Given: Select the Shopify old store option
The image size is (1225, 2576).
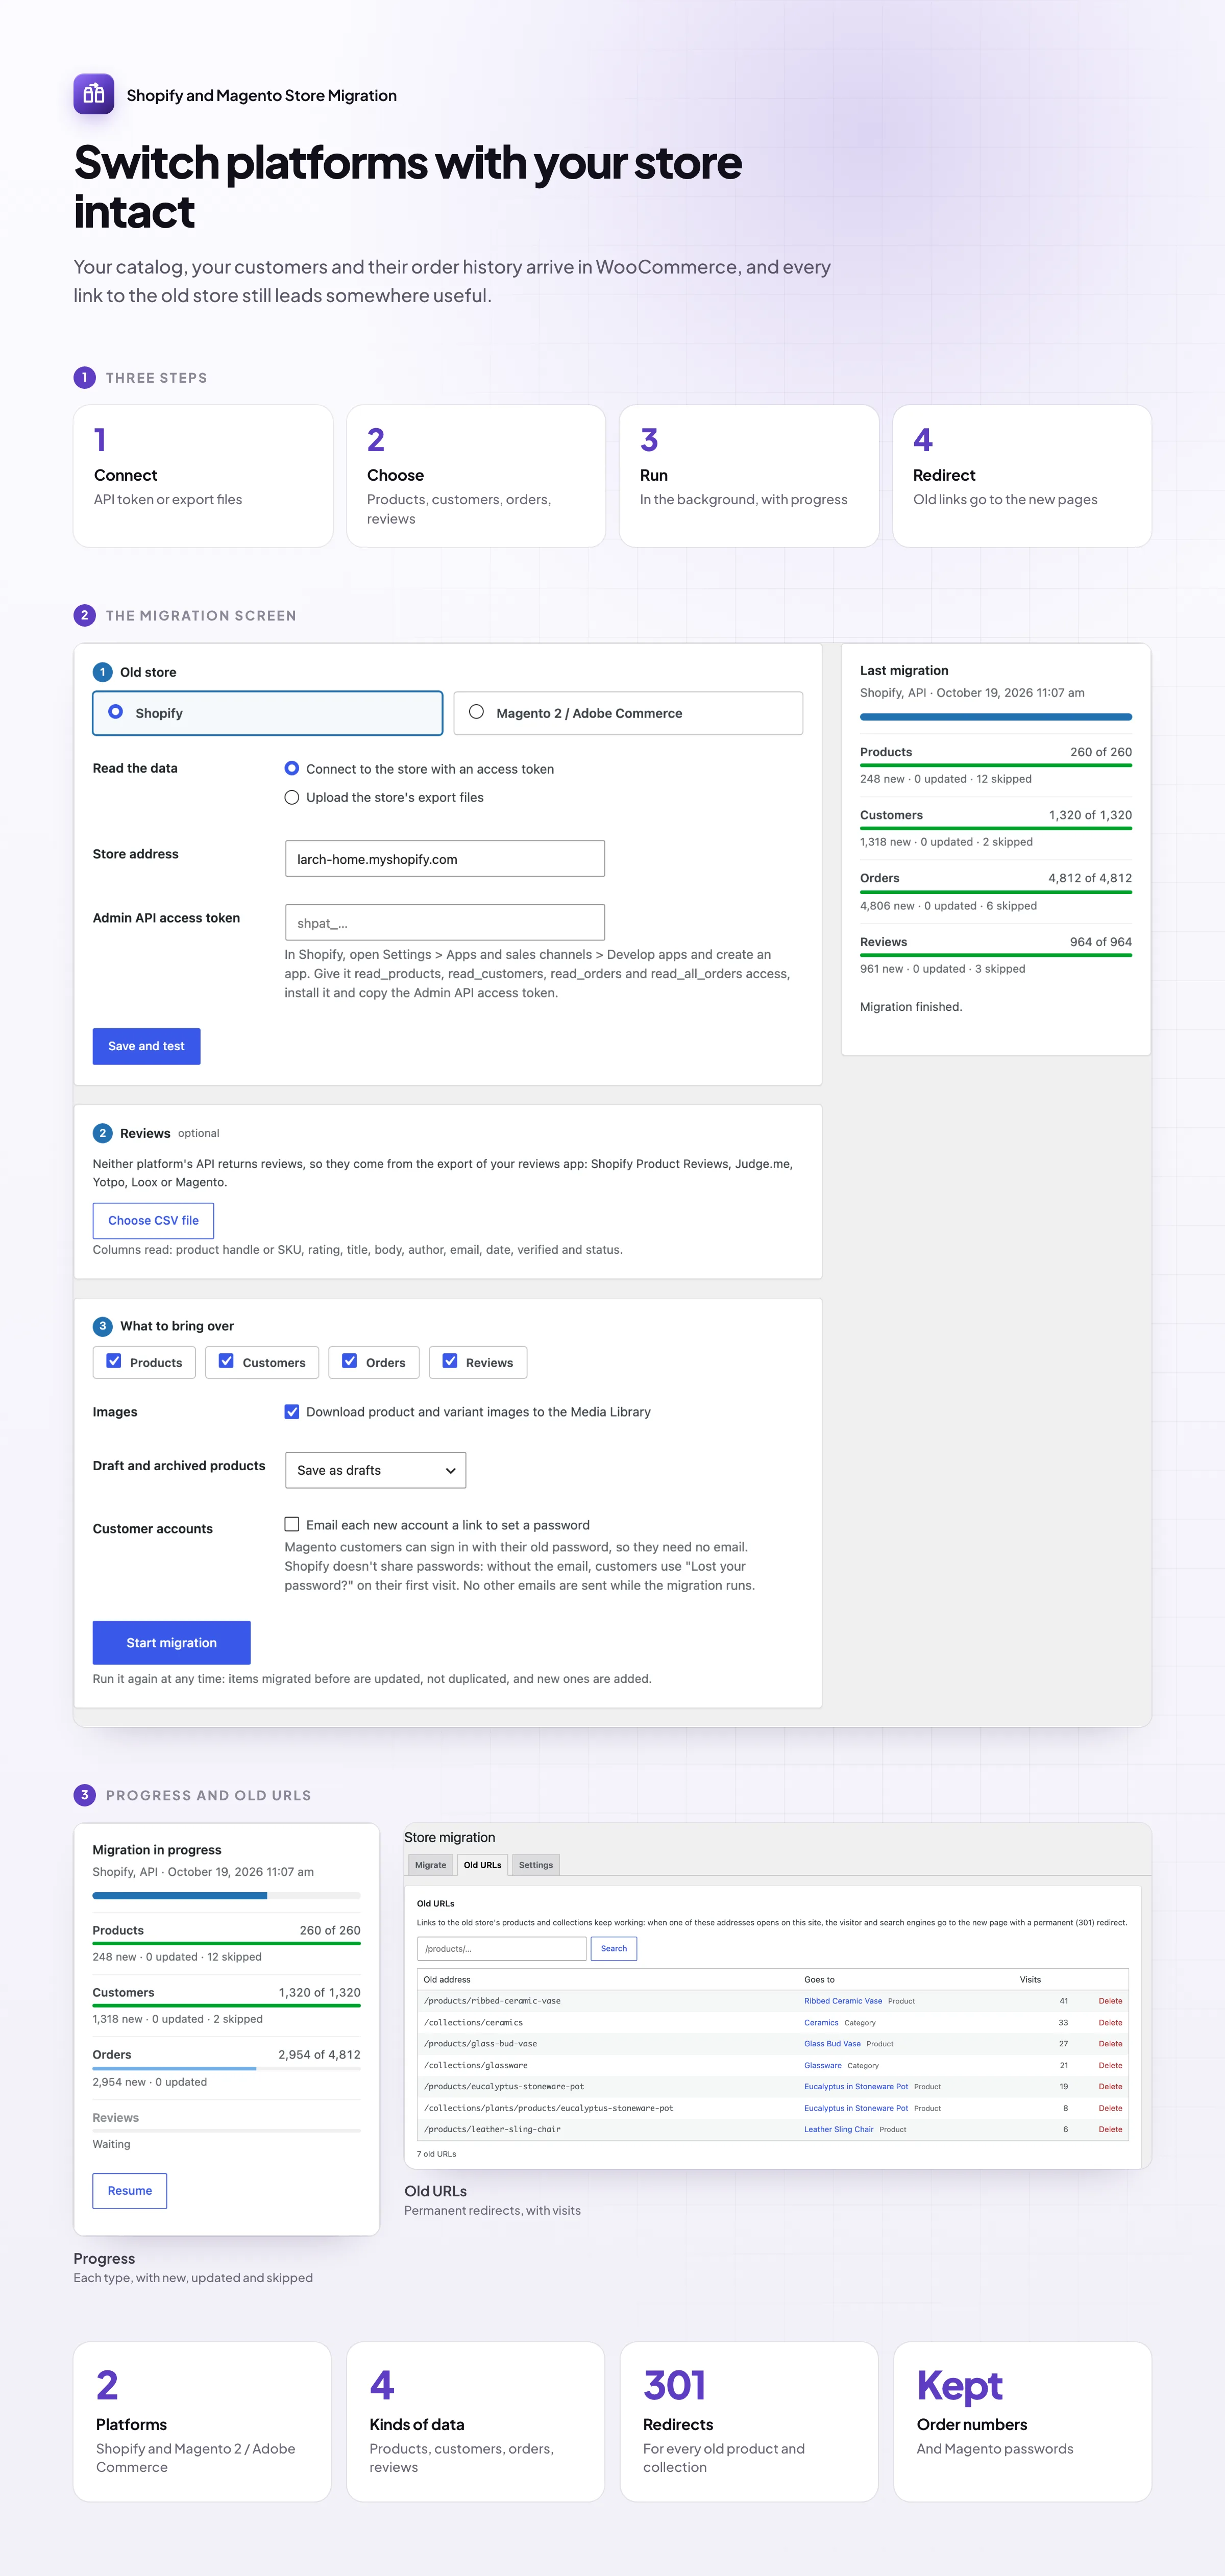Looking at the screenshot, I should point(267,713).
